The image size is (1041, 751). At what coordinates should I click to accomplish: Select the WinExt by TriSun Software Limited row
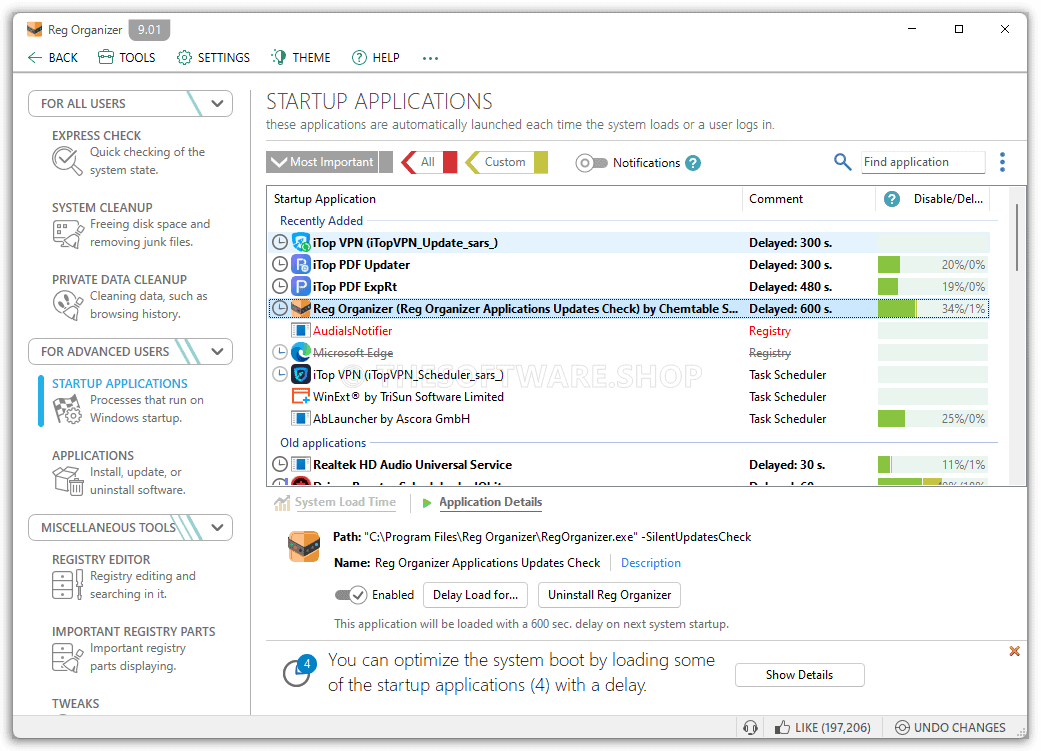pyautogui.click(x=629, y=396)
